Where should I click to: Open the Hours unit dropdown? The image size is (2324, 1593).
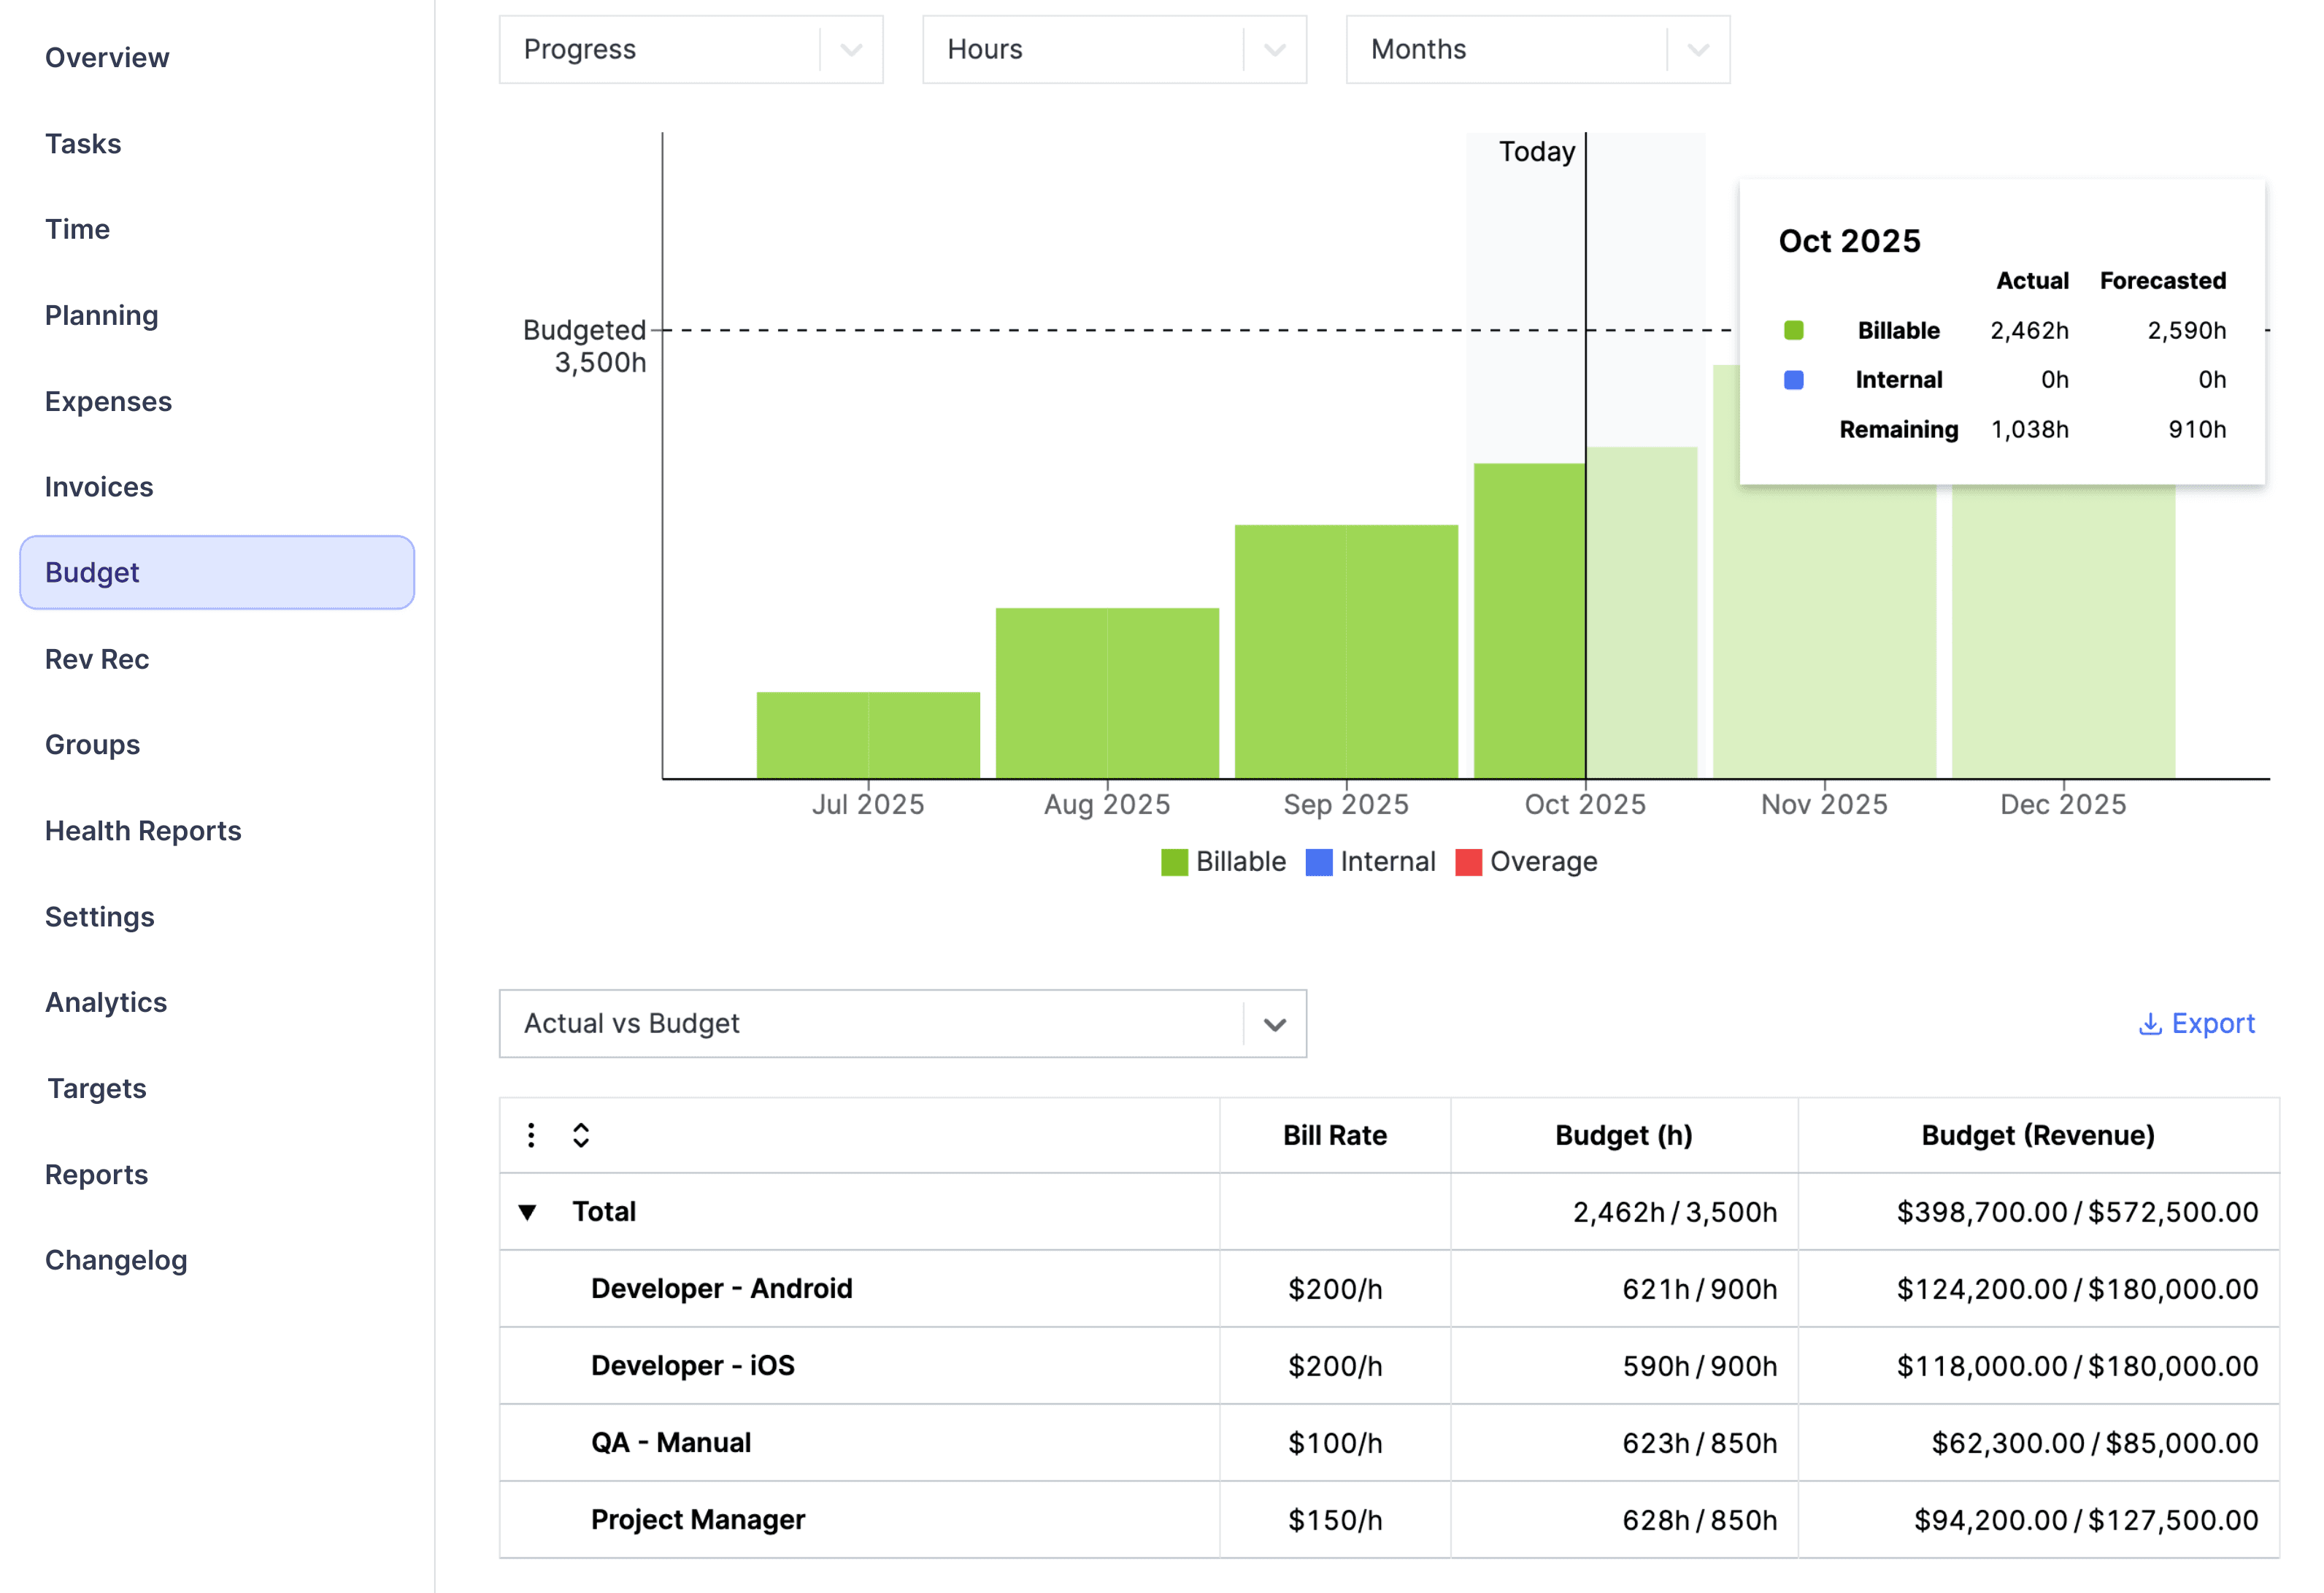pyautogui.click(x=1113, y=49)
